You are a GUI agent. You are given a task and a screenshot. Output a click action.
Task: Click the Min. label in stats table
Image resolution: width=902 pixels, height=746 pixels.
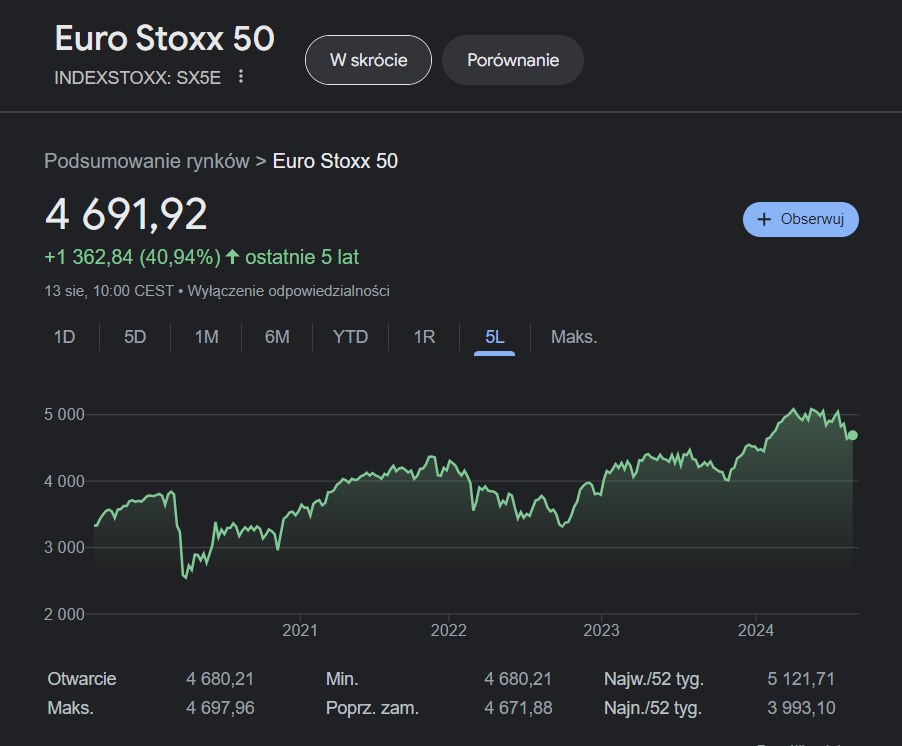click(342, 679)
